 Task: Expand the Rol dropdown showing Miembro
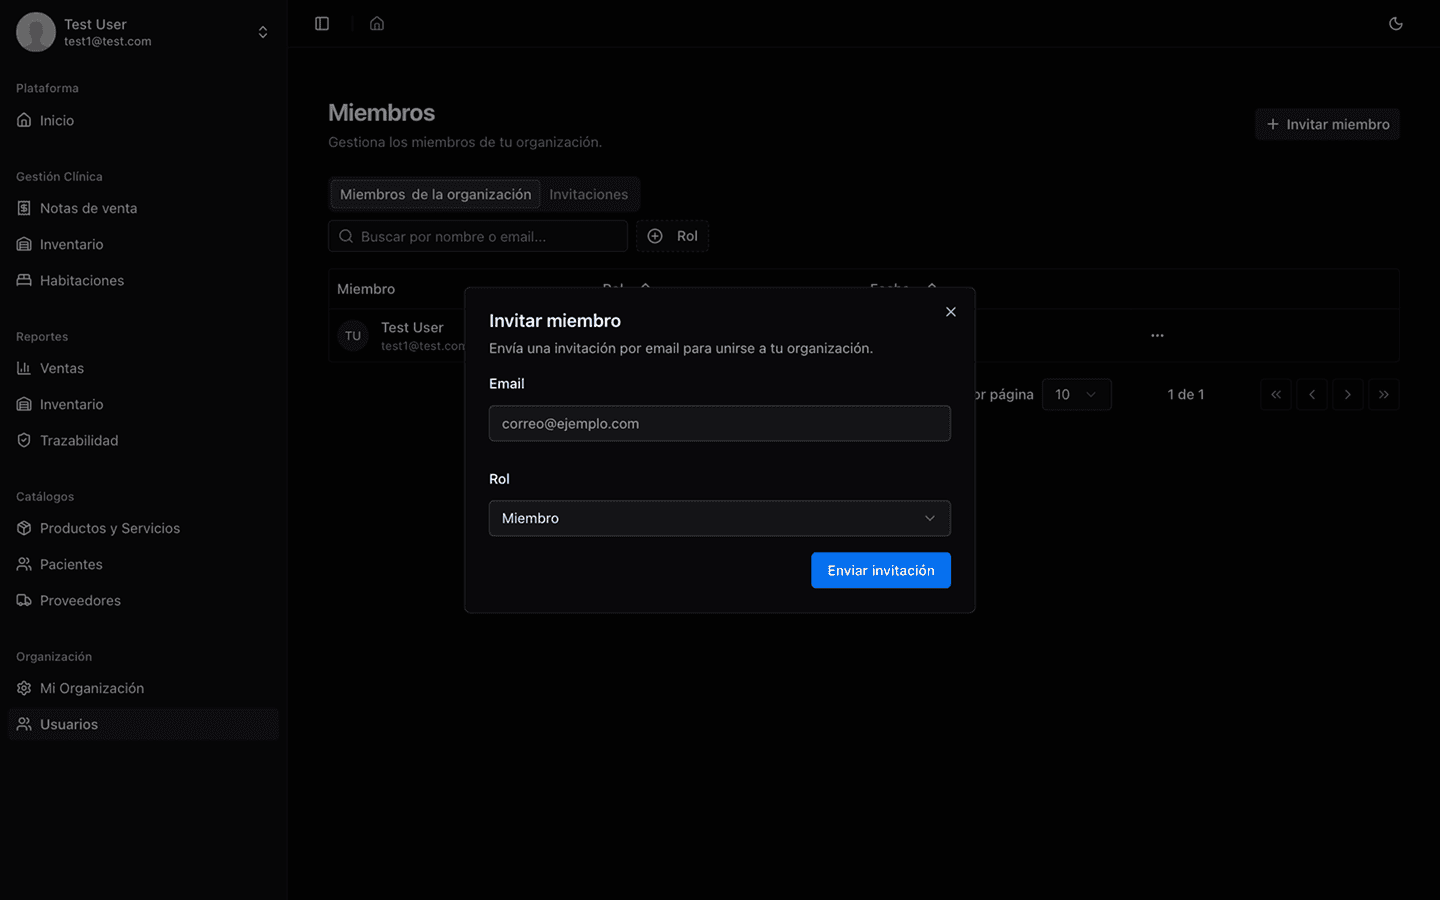tap(719, 518)
